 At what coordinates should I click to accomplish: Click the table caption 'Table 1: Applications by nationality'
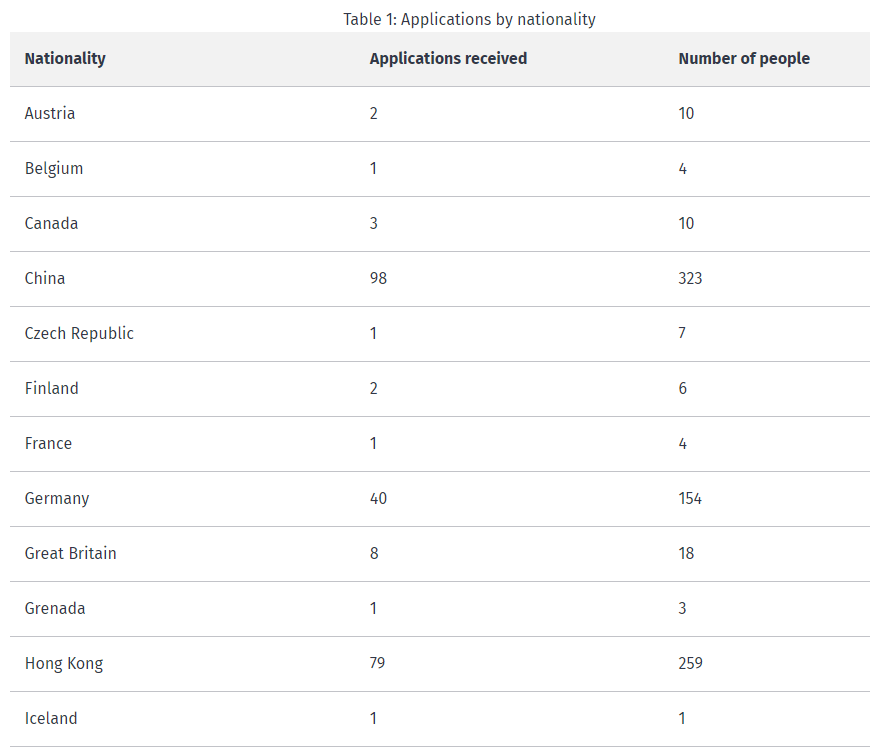pos(469,19)
